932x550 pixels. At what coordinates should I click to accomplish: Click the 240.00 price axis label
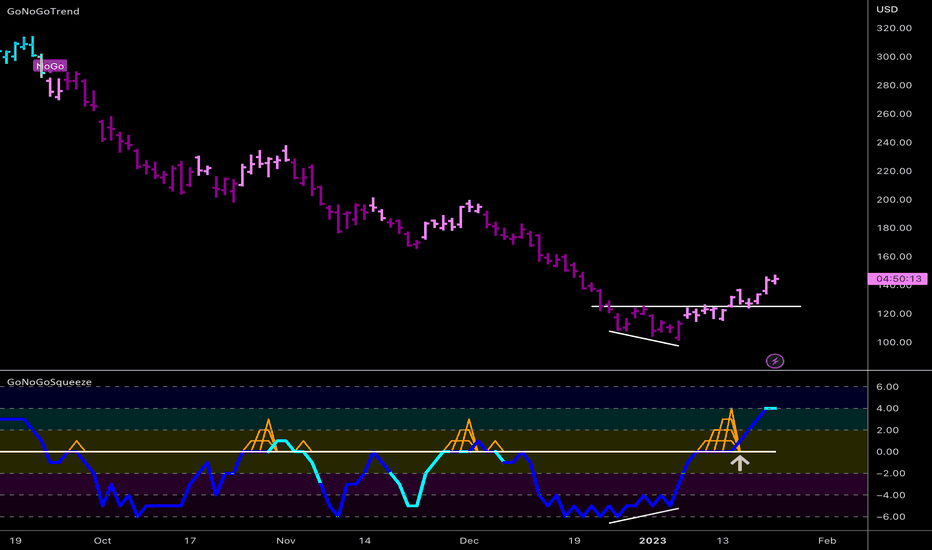click(x=894, y=142)
